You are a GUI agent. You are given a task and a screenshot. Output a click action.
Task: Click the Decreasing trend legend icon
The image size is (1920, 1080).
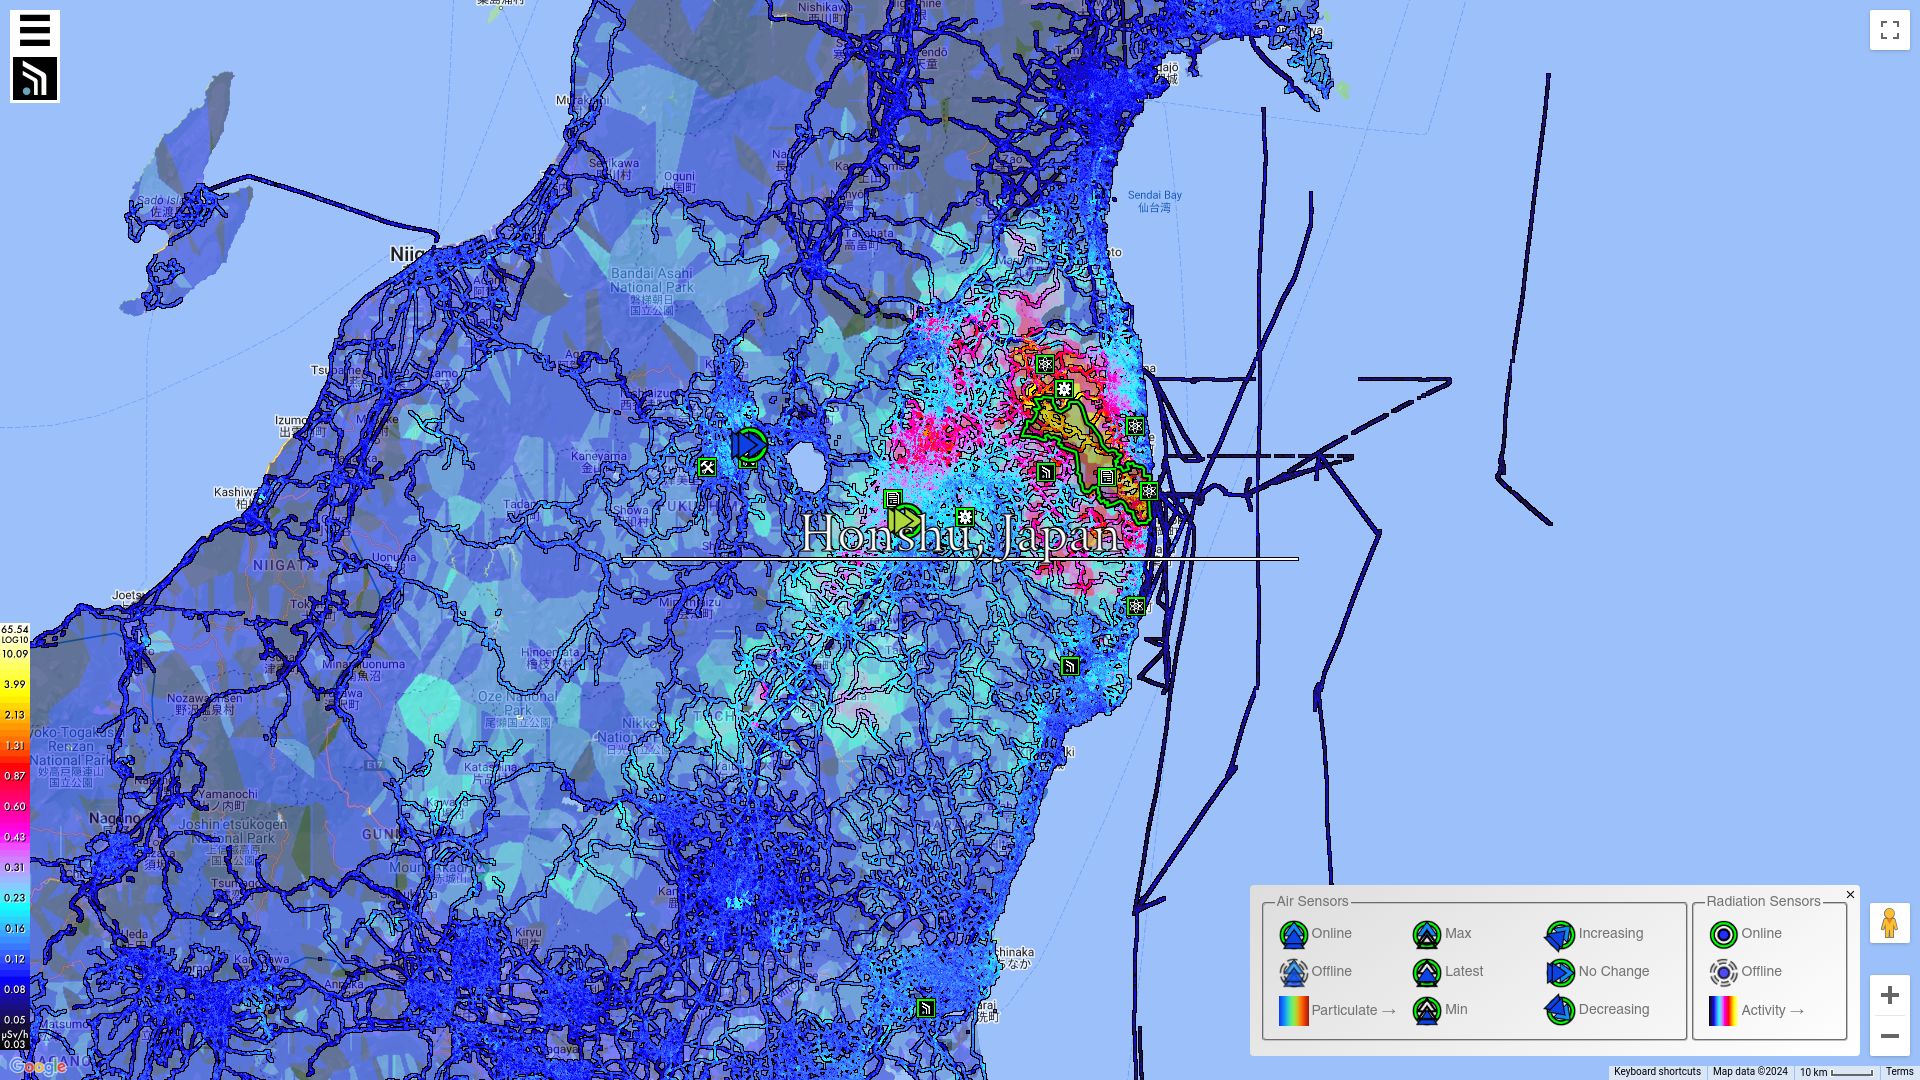[1560, 1011]
